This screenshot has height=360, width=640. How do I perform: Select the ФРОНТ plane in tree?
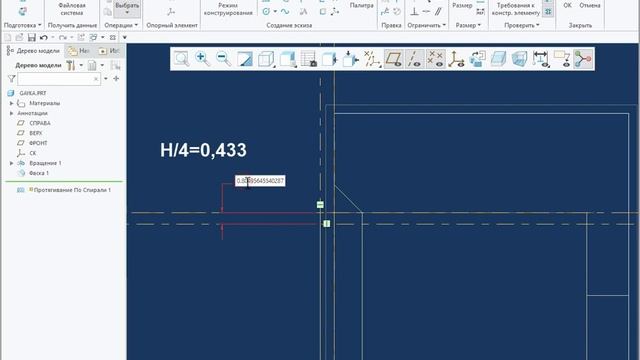pos(32,143)
